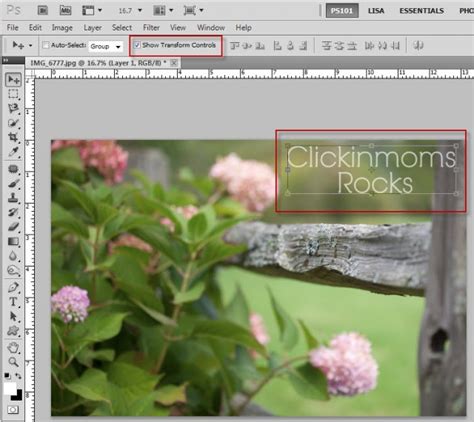Click the Align Top Edges icon

tap(235, 45)
